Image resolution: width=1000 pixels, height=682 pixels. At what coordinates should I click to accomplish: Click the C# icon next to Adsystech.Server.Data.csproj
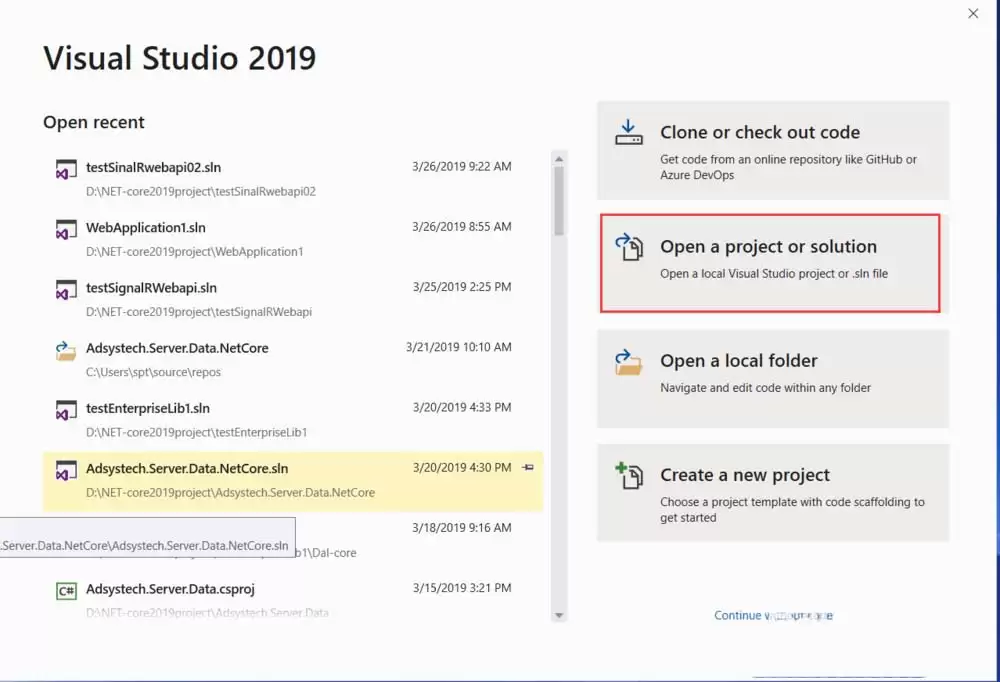click(66, 591)
